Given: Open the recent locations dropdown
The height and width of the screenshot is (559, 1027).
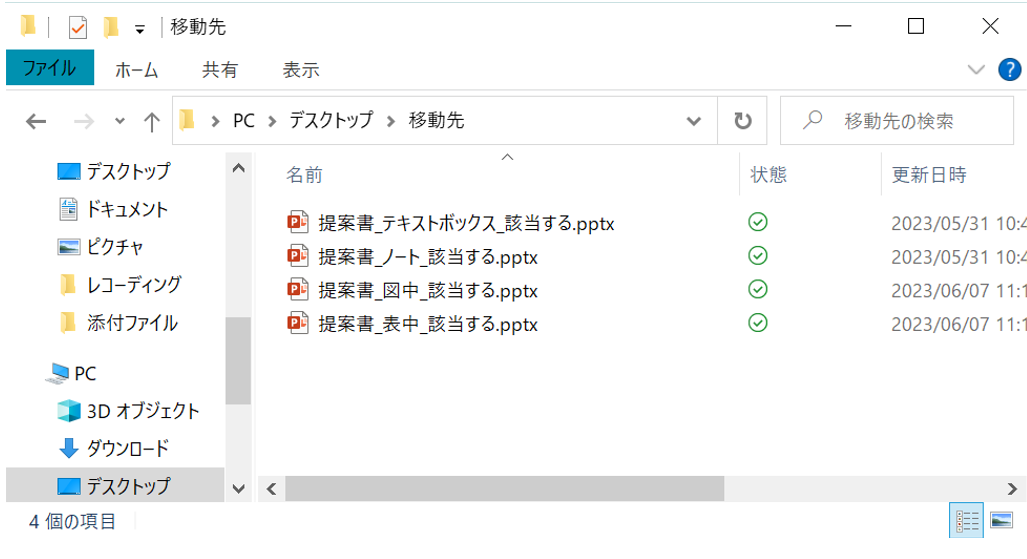Looking at the screenshot, I should click(x=120, y=121).
